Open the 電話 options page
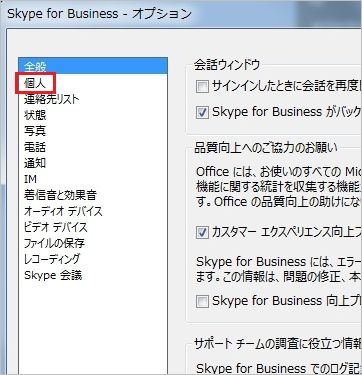Viewport: 362px width, 375px height. 35,147
